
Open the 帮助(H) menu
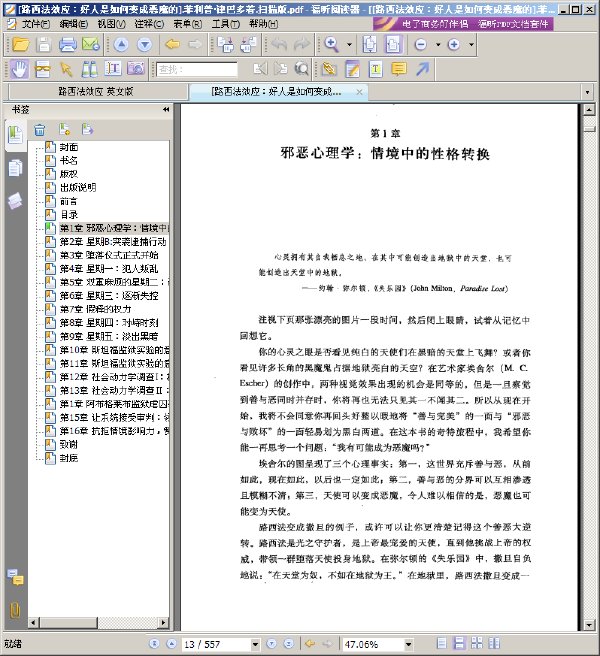point(264,24)
